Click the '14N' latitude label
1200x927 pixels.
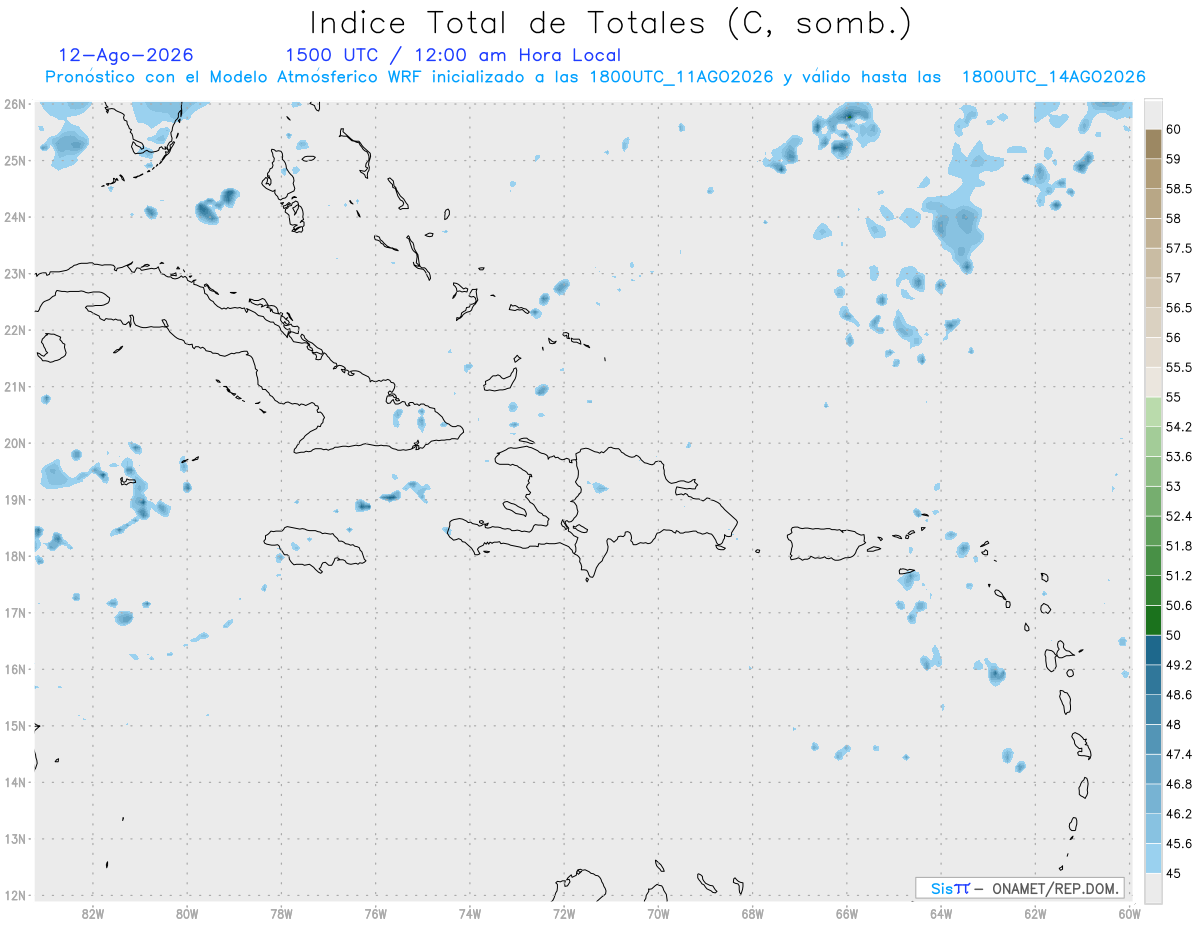[x=14, y=782]
